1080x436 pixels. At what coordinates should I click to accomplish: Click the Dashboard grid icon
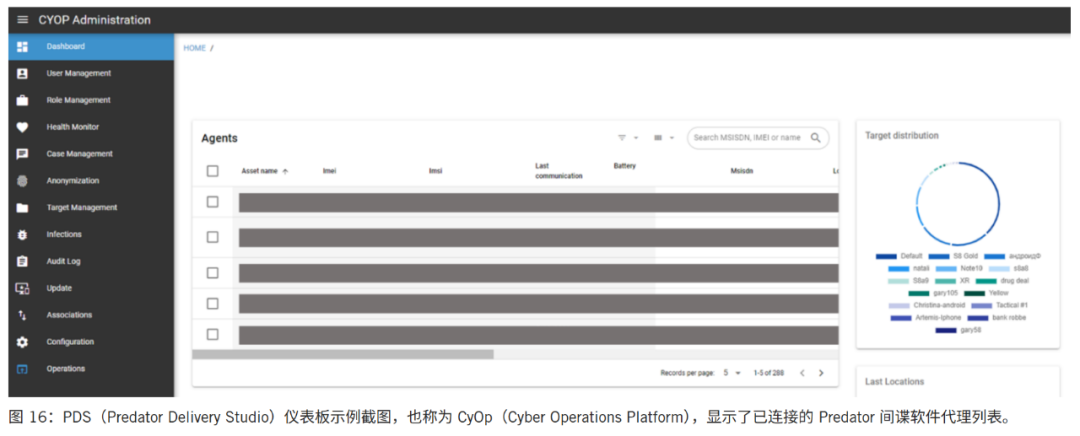22,47
